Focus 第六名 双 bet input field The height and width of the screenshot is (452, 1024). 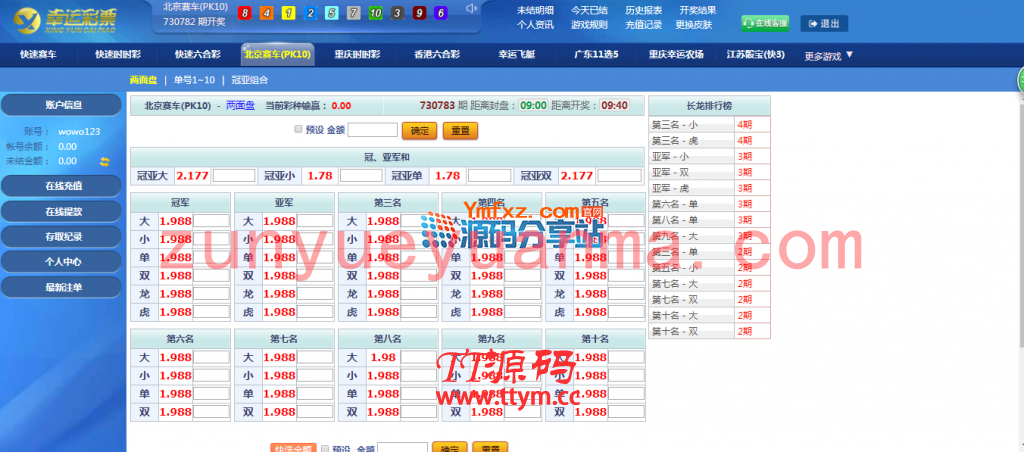click(x=211, y=412)
